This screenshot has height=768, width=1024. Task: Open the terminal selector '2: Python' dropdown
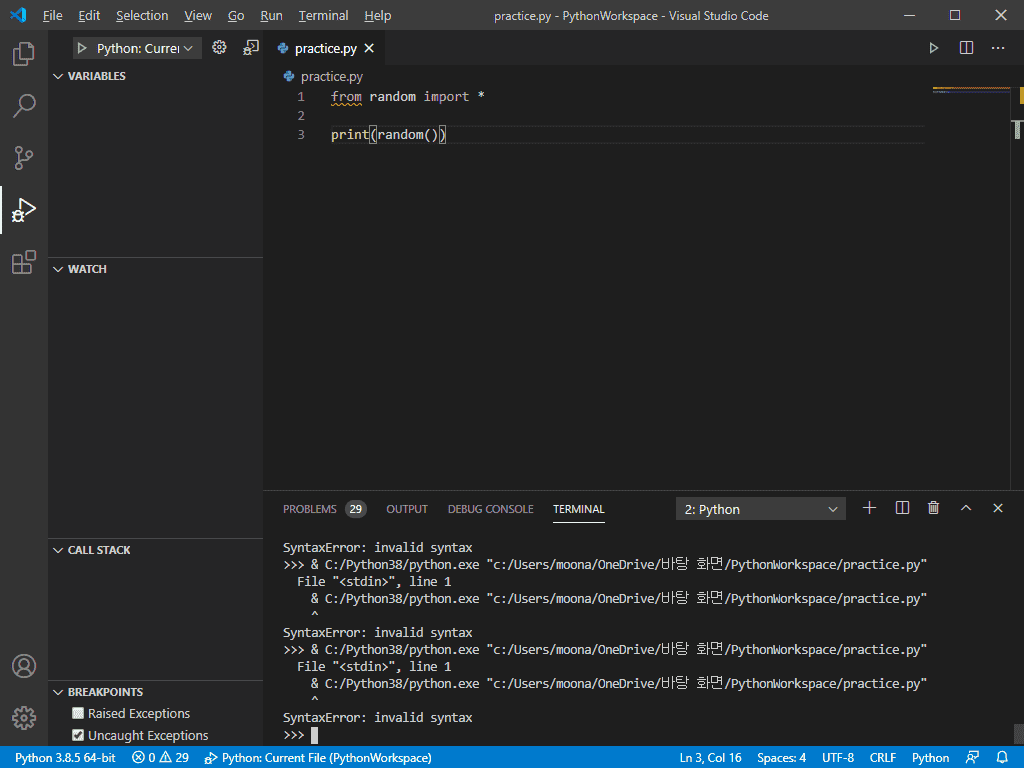click(760, 509)
